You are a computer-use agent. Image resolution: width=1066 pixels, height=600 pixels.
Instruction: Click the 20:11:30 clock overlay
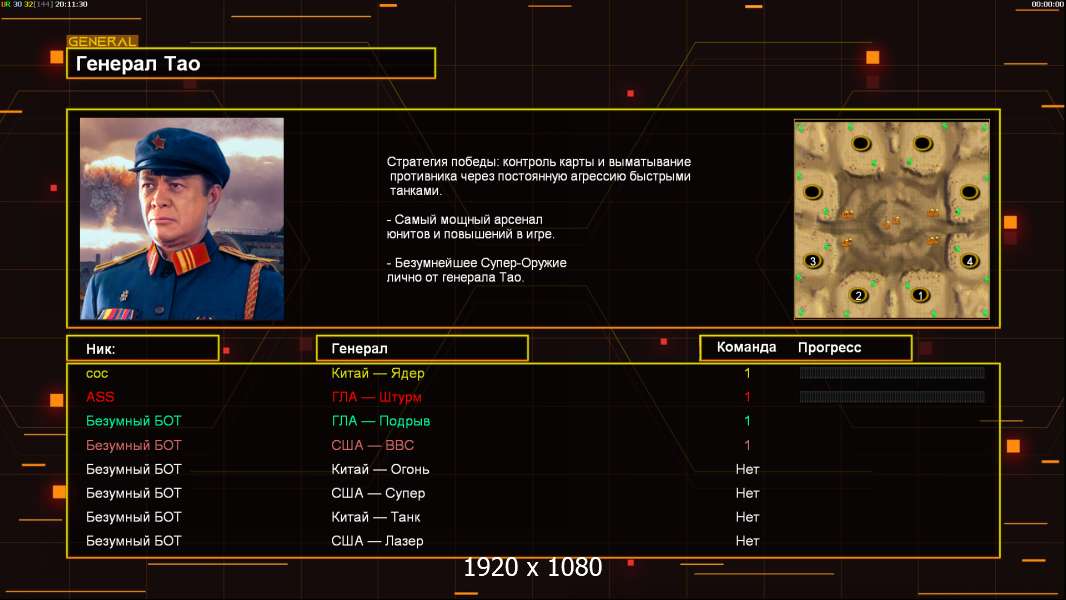tap(71, 4)
